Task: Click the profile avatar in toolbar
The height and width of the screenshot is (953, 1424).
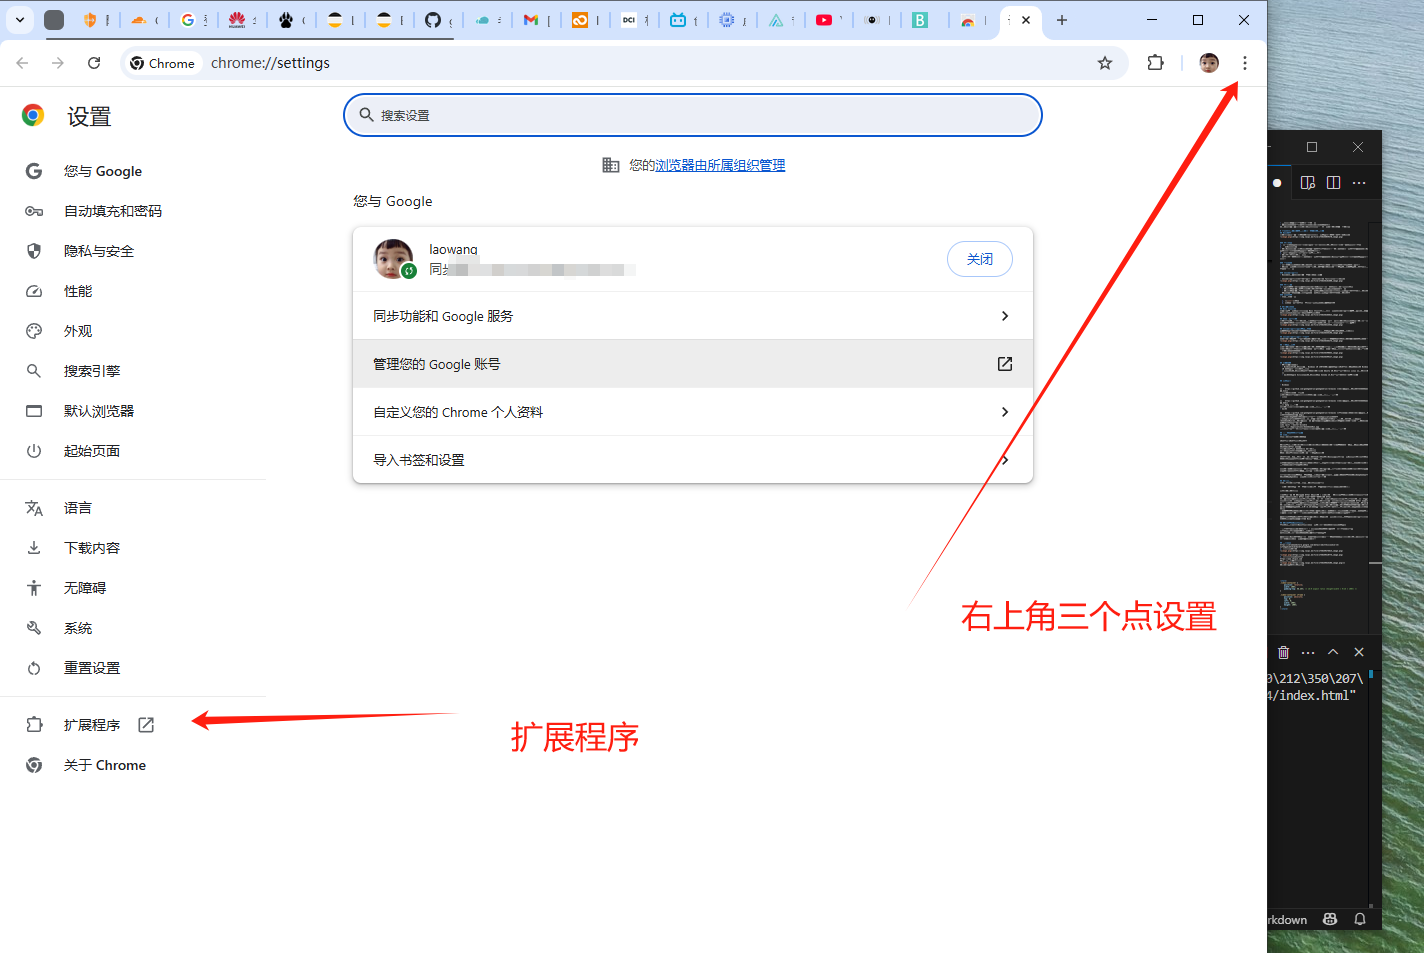Action: [1209, 63]
